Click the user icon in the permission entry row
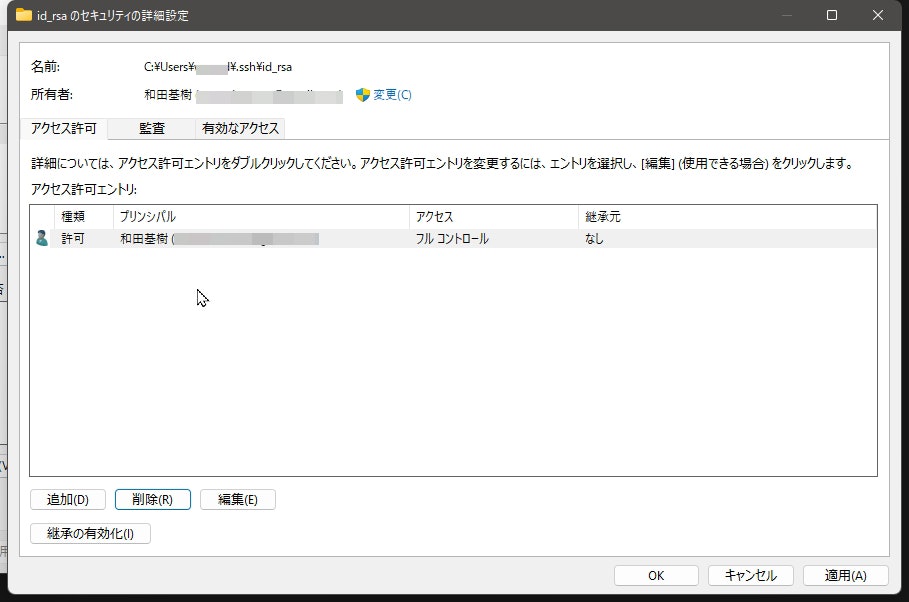Screen dimensions: 909x602 42,238
